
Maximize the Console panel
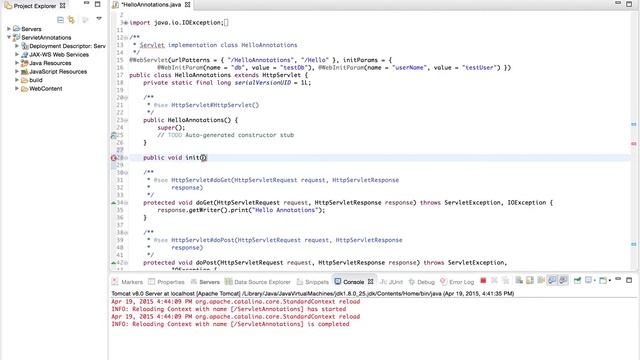629,280
